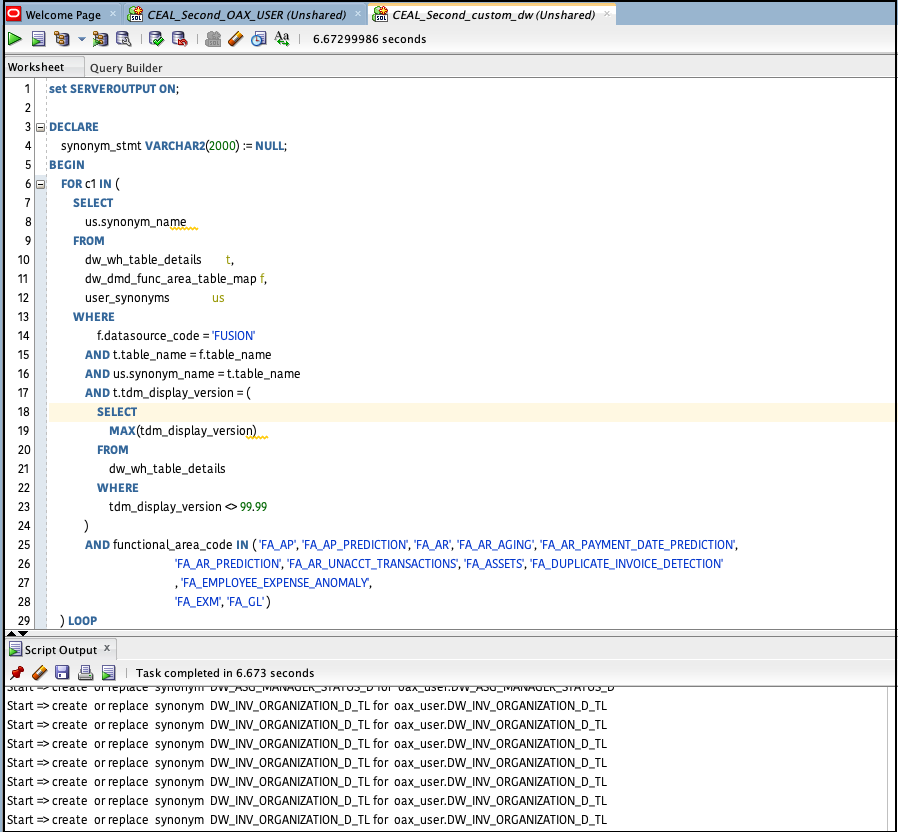Open the CEAL_Second_OAX_USER worksheet tab
898x832 pixels.
tap(246, 15)
